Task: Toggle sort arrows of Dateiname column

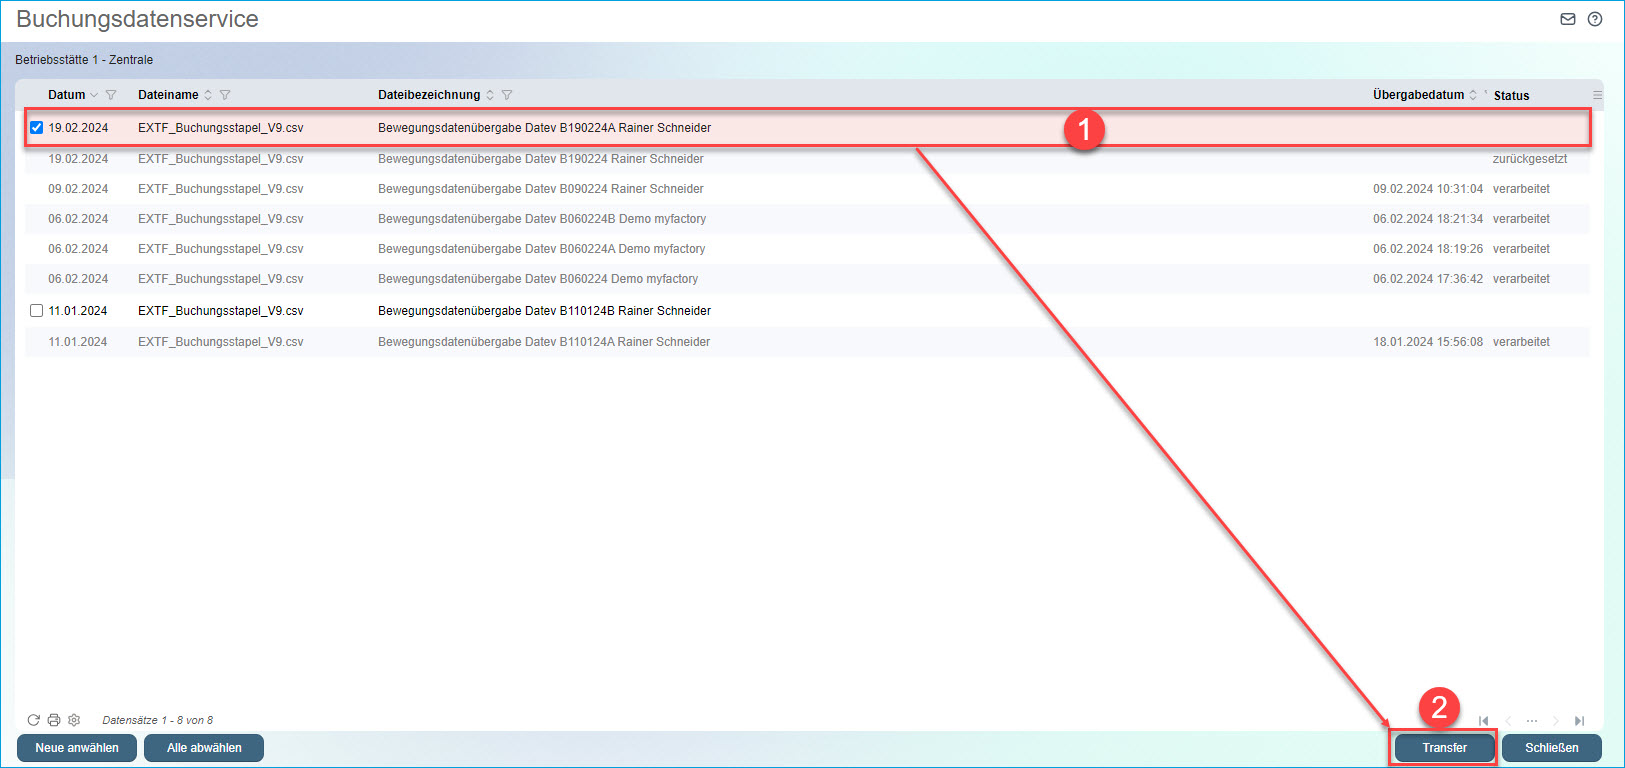Action: pyautogui.click(x=208, y=95)
